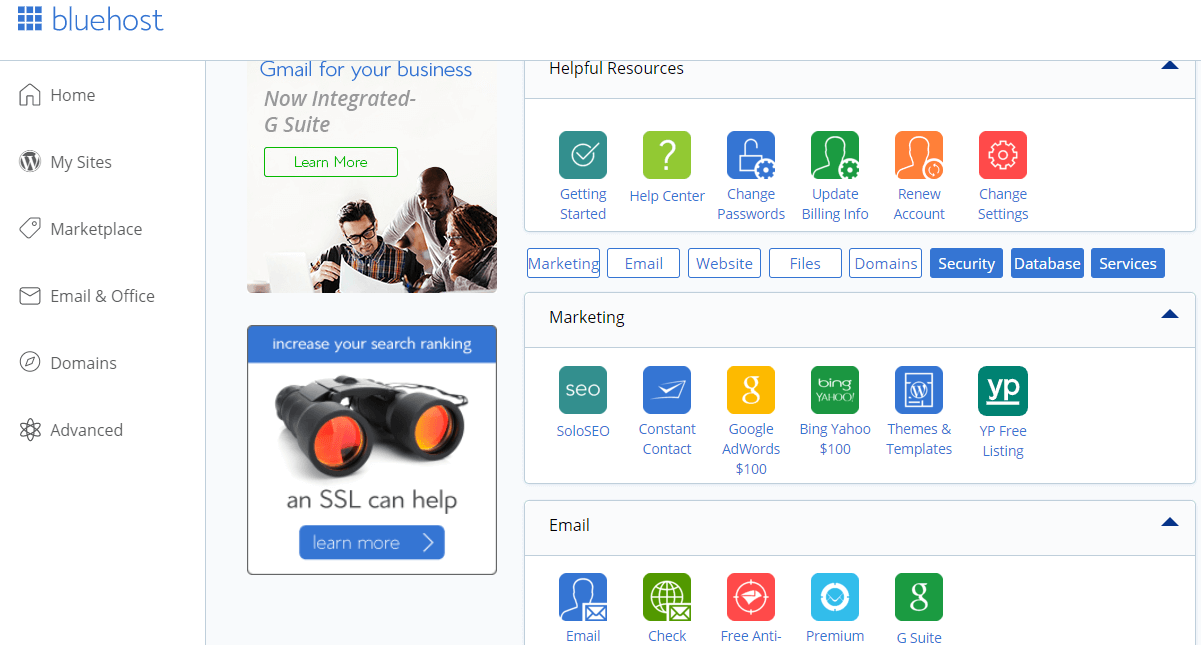Open Advanced in the sidebar

pyautogui.click(x=86, y=430)
